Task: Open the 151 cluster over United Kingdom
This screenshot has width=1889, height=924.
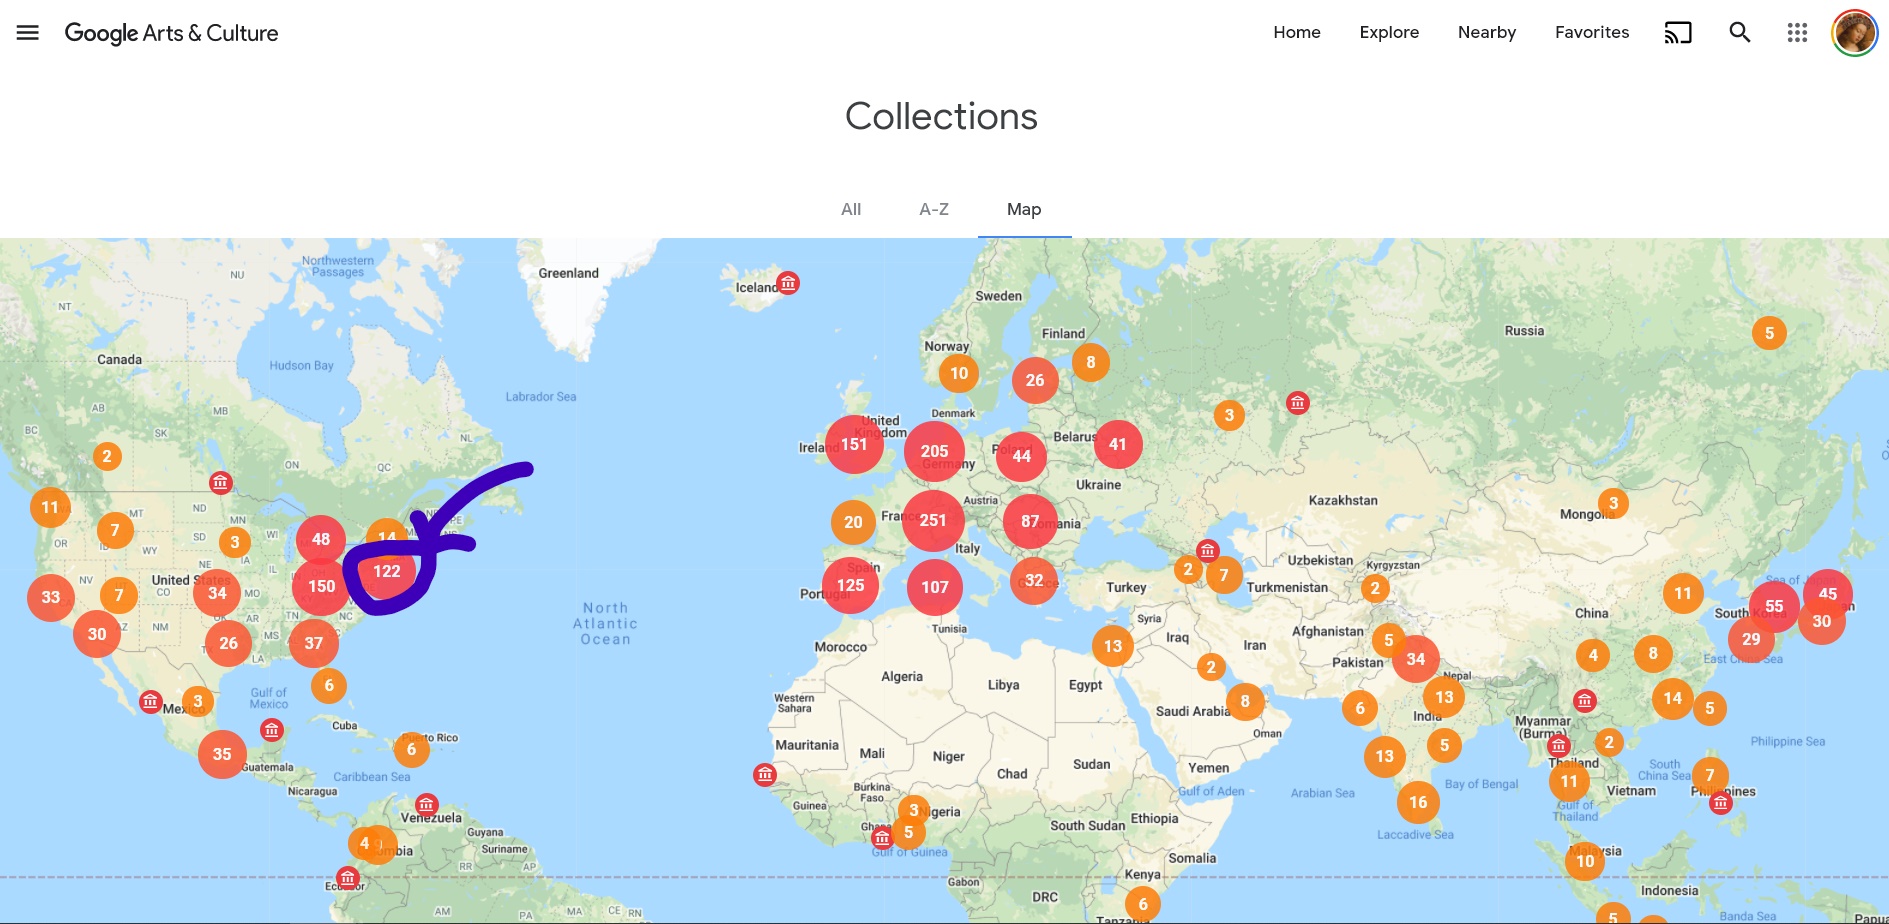Action: [854, 444]
